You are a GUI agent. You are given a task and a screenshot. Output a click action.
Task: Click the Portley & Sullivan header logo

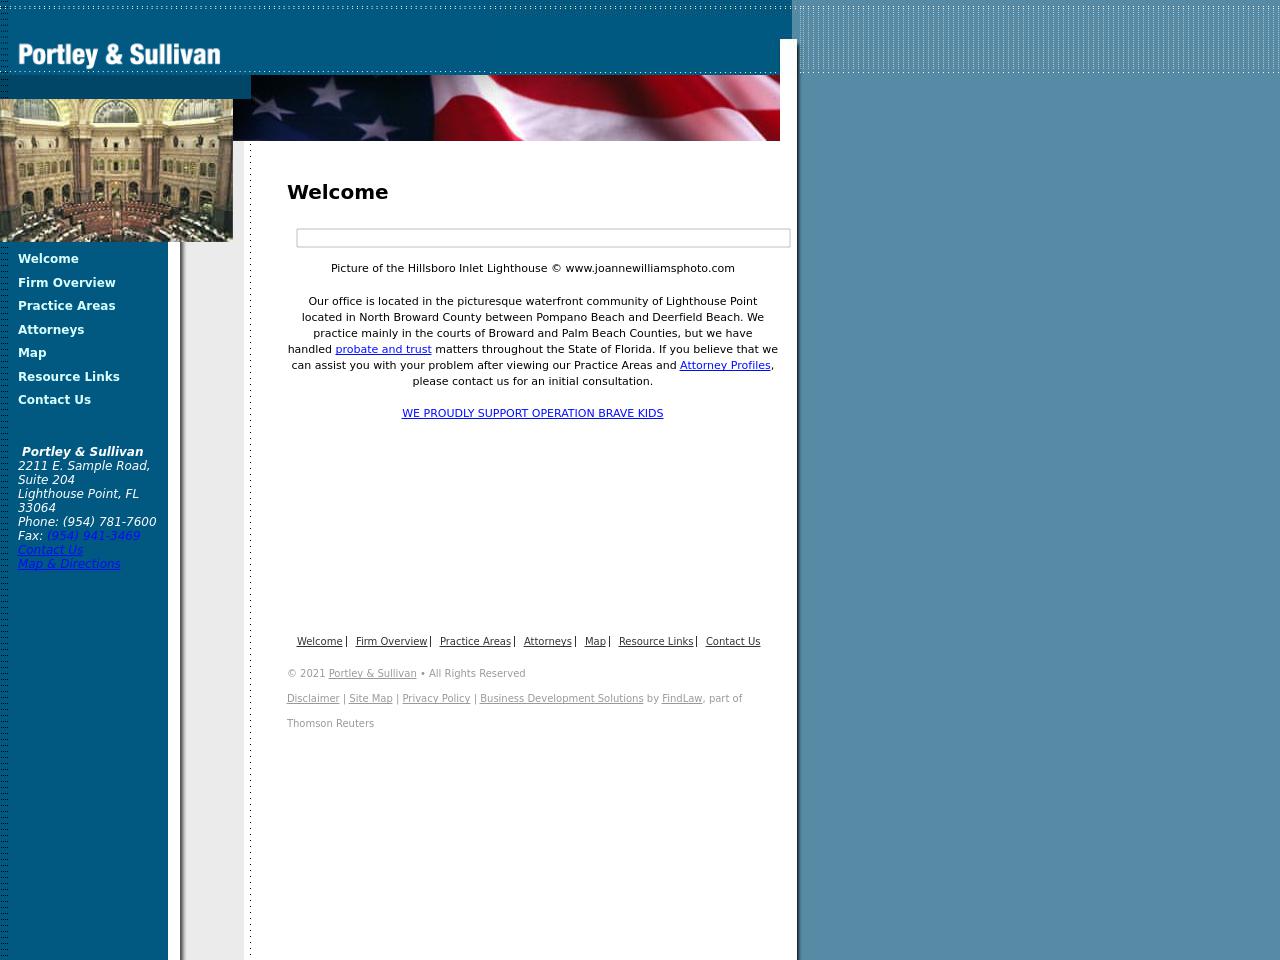point(119,55)
